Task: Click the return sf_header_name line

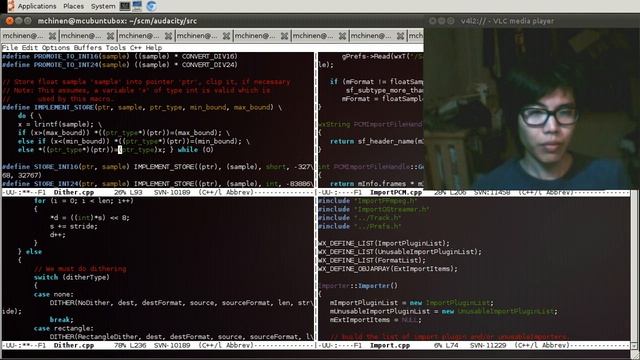Action: point(377,141)
